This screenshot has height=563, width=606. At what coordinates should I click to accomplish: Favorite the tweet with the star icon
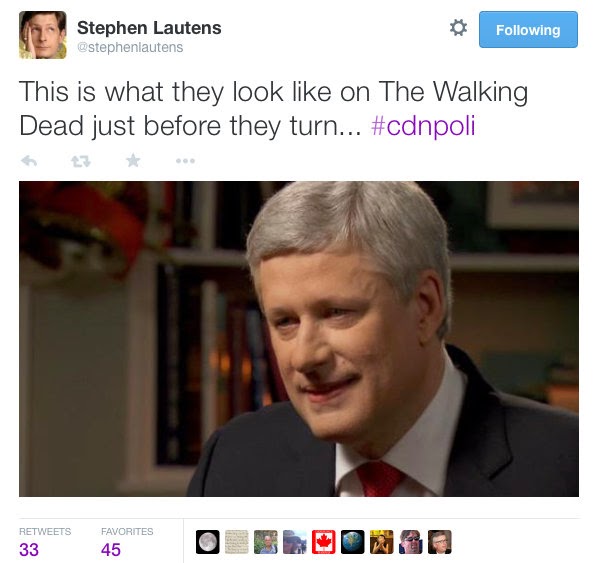click(x=133, y=160)
